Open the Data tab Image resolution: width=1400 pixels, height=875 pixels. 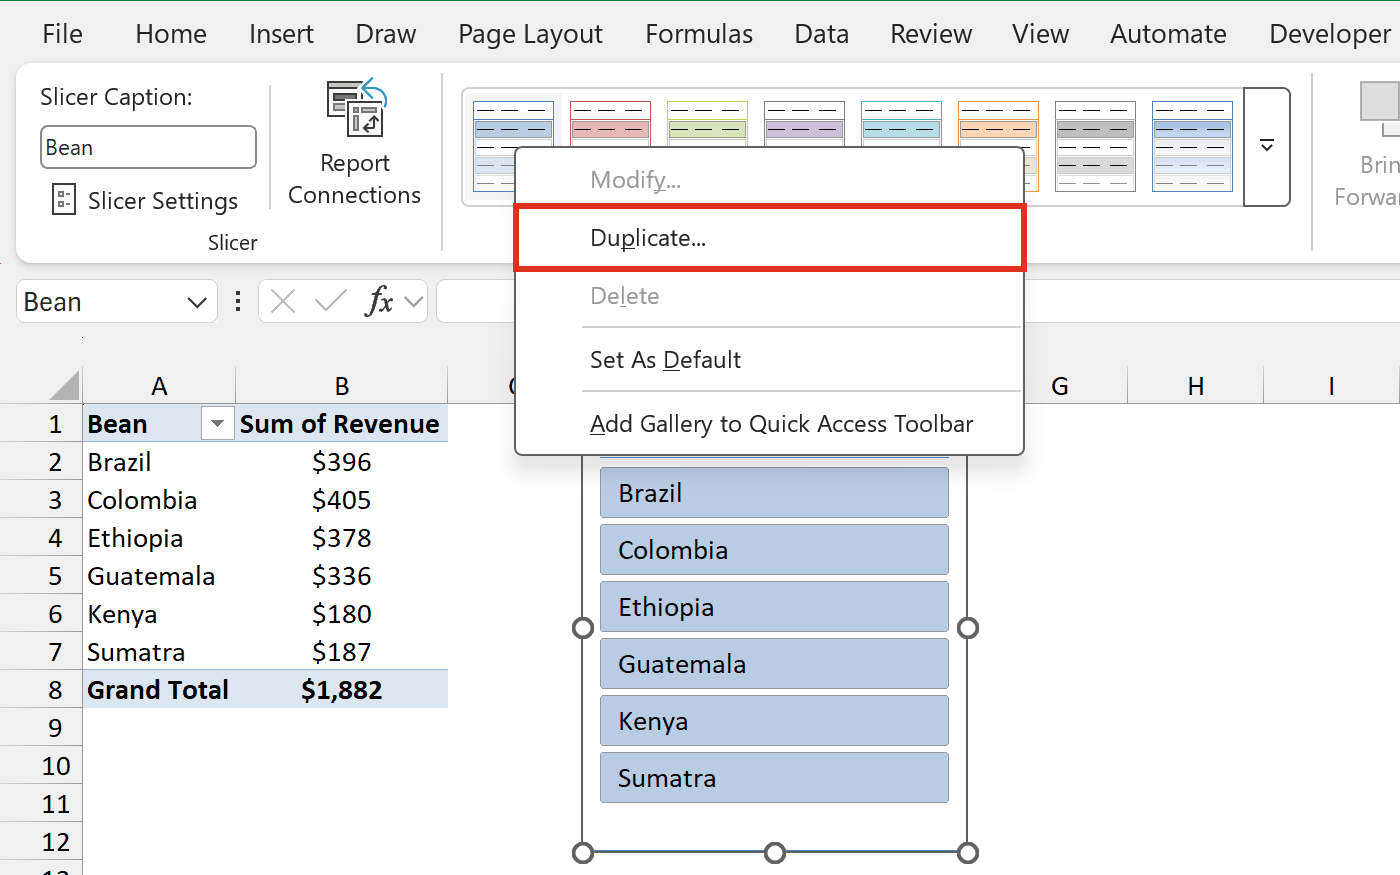tap(822, 34)
